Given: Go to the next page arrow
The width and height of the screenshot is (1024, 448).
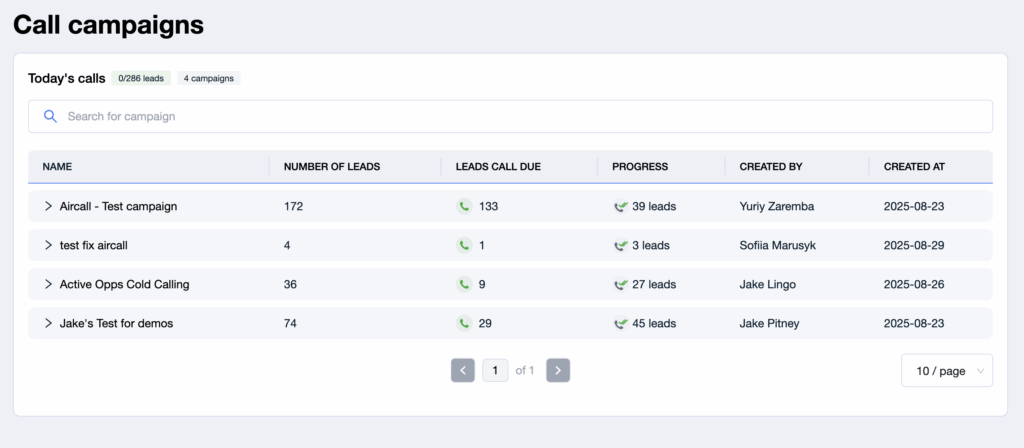Looking at the screenshot, I should point(558,370).
